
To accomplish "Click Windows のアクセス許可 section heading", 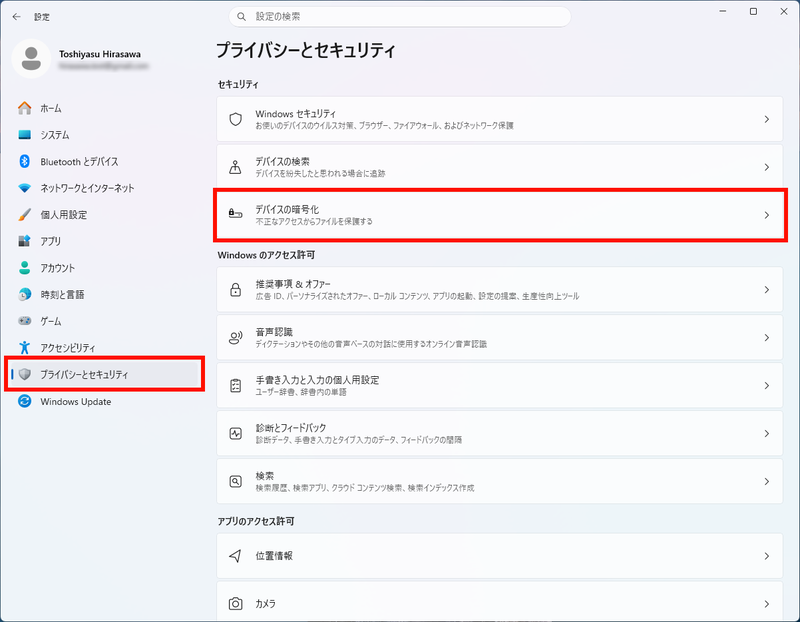I will click(266, 255).
